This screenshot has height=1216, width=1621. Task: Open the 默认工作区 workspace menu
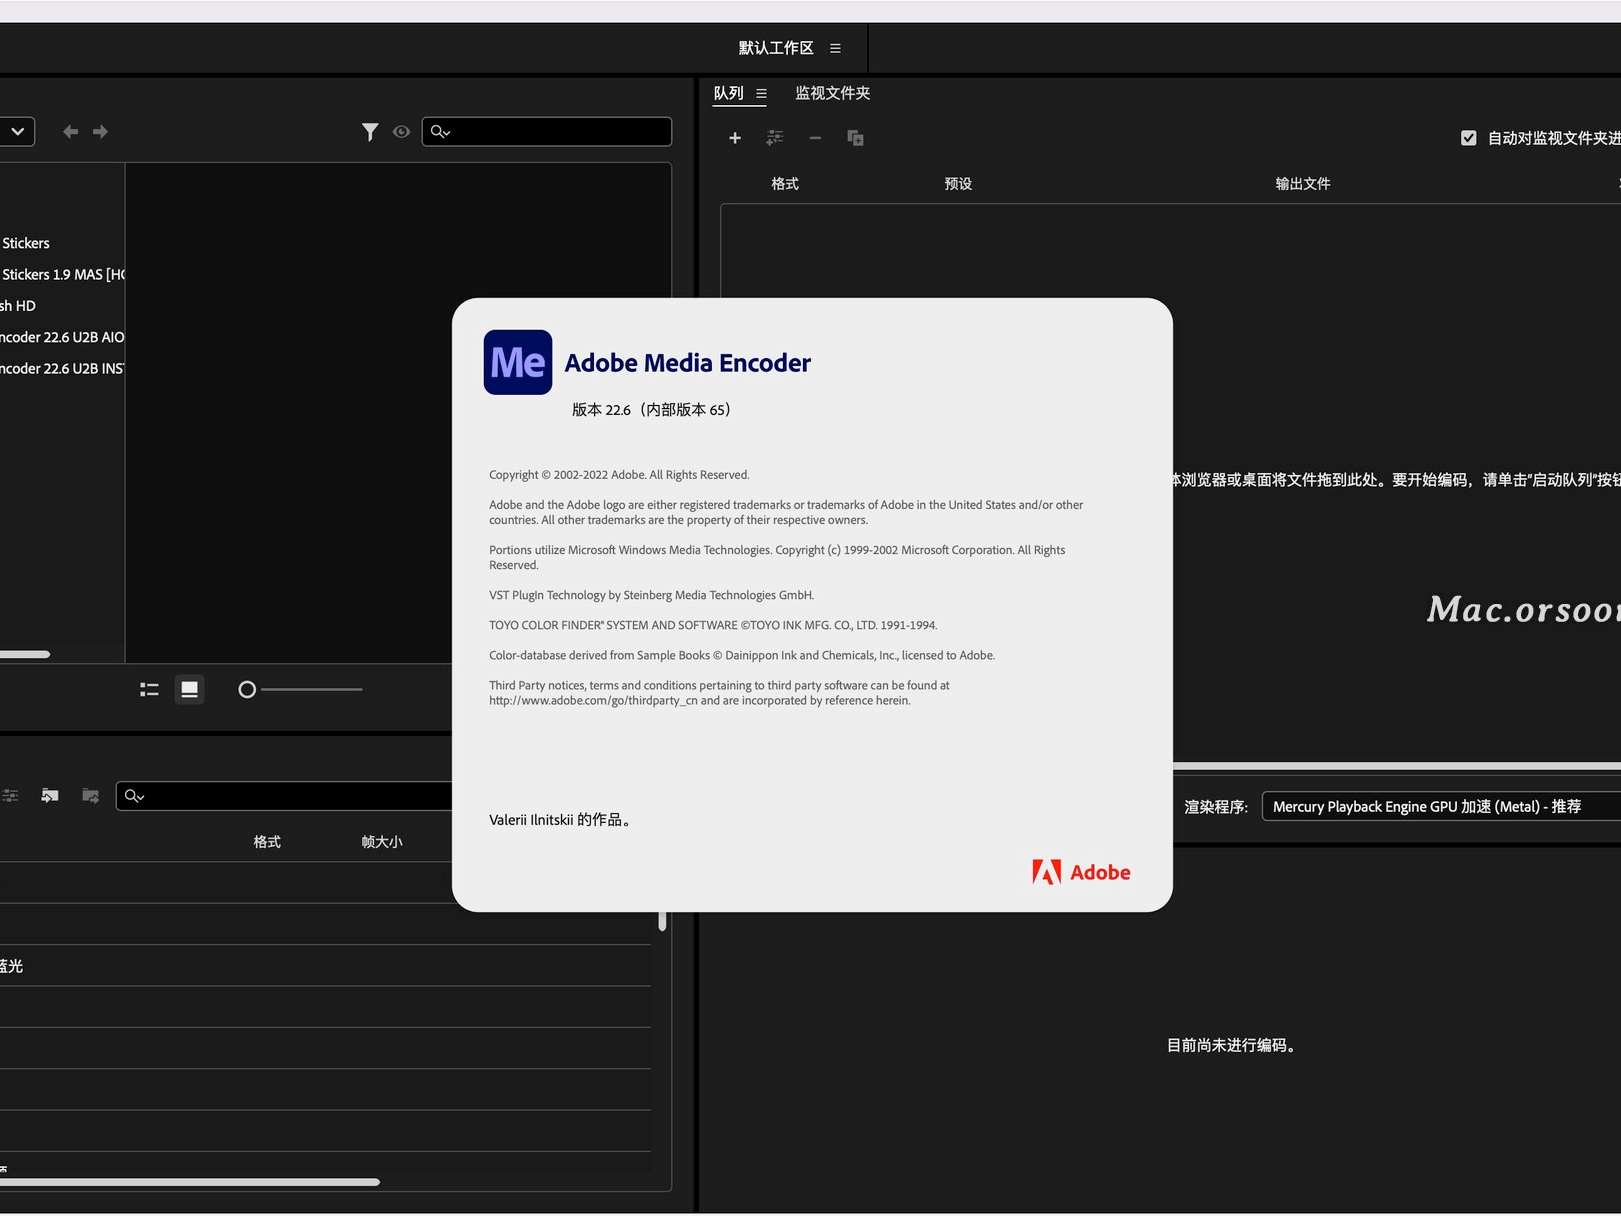tap(775, 47)
